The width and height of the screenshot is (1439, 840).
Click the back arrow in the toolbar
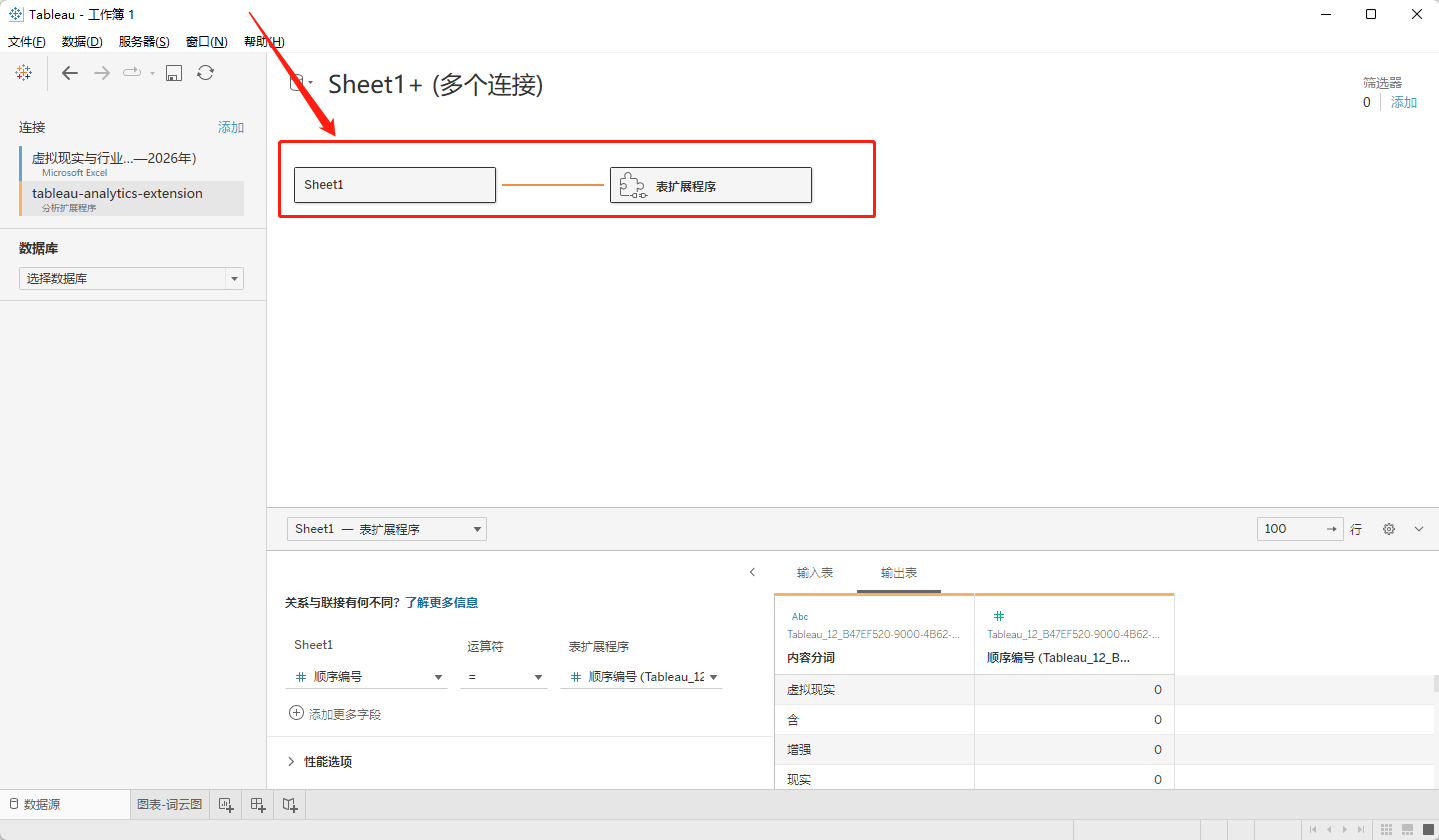69,72
